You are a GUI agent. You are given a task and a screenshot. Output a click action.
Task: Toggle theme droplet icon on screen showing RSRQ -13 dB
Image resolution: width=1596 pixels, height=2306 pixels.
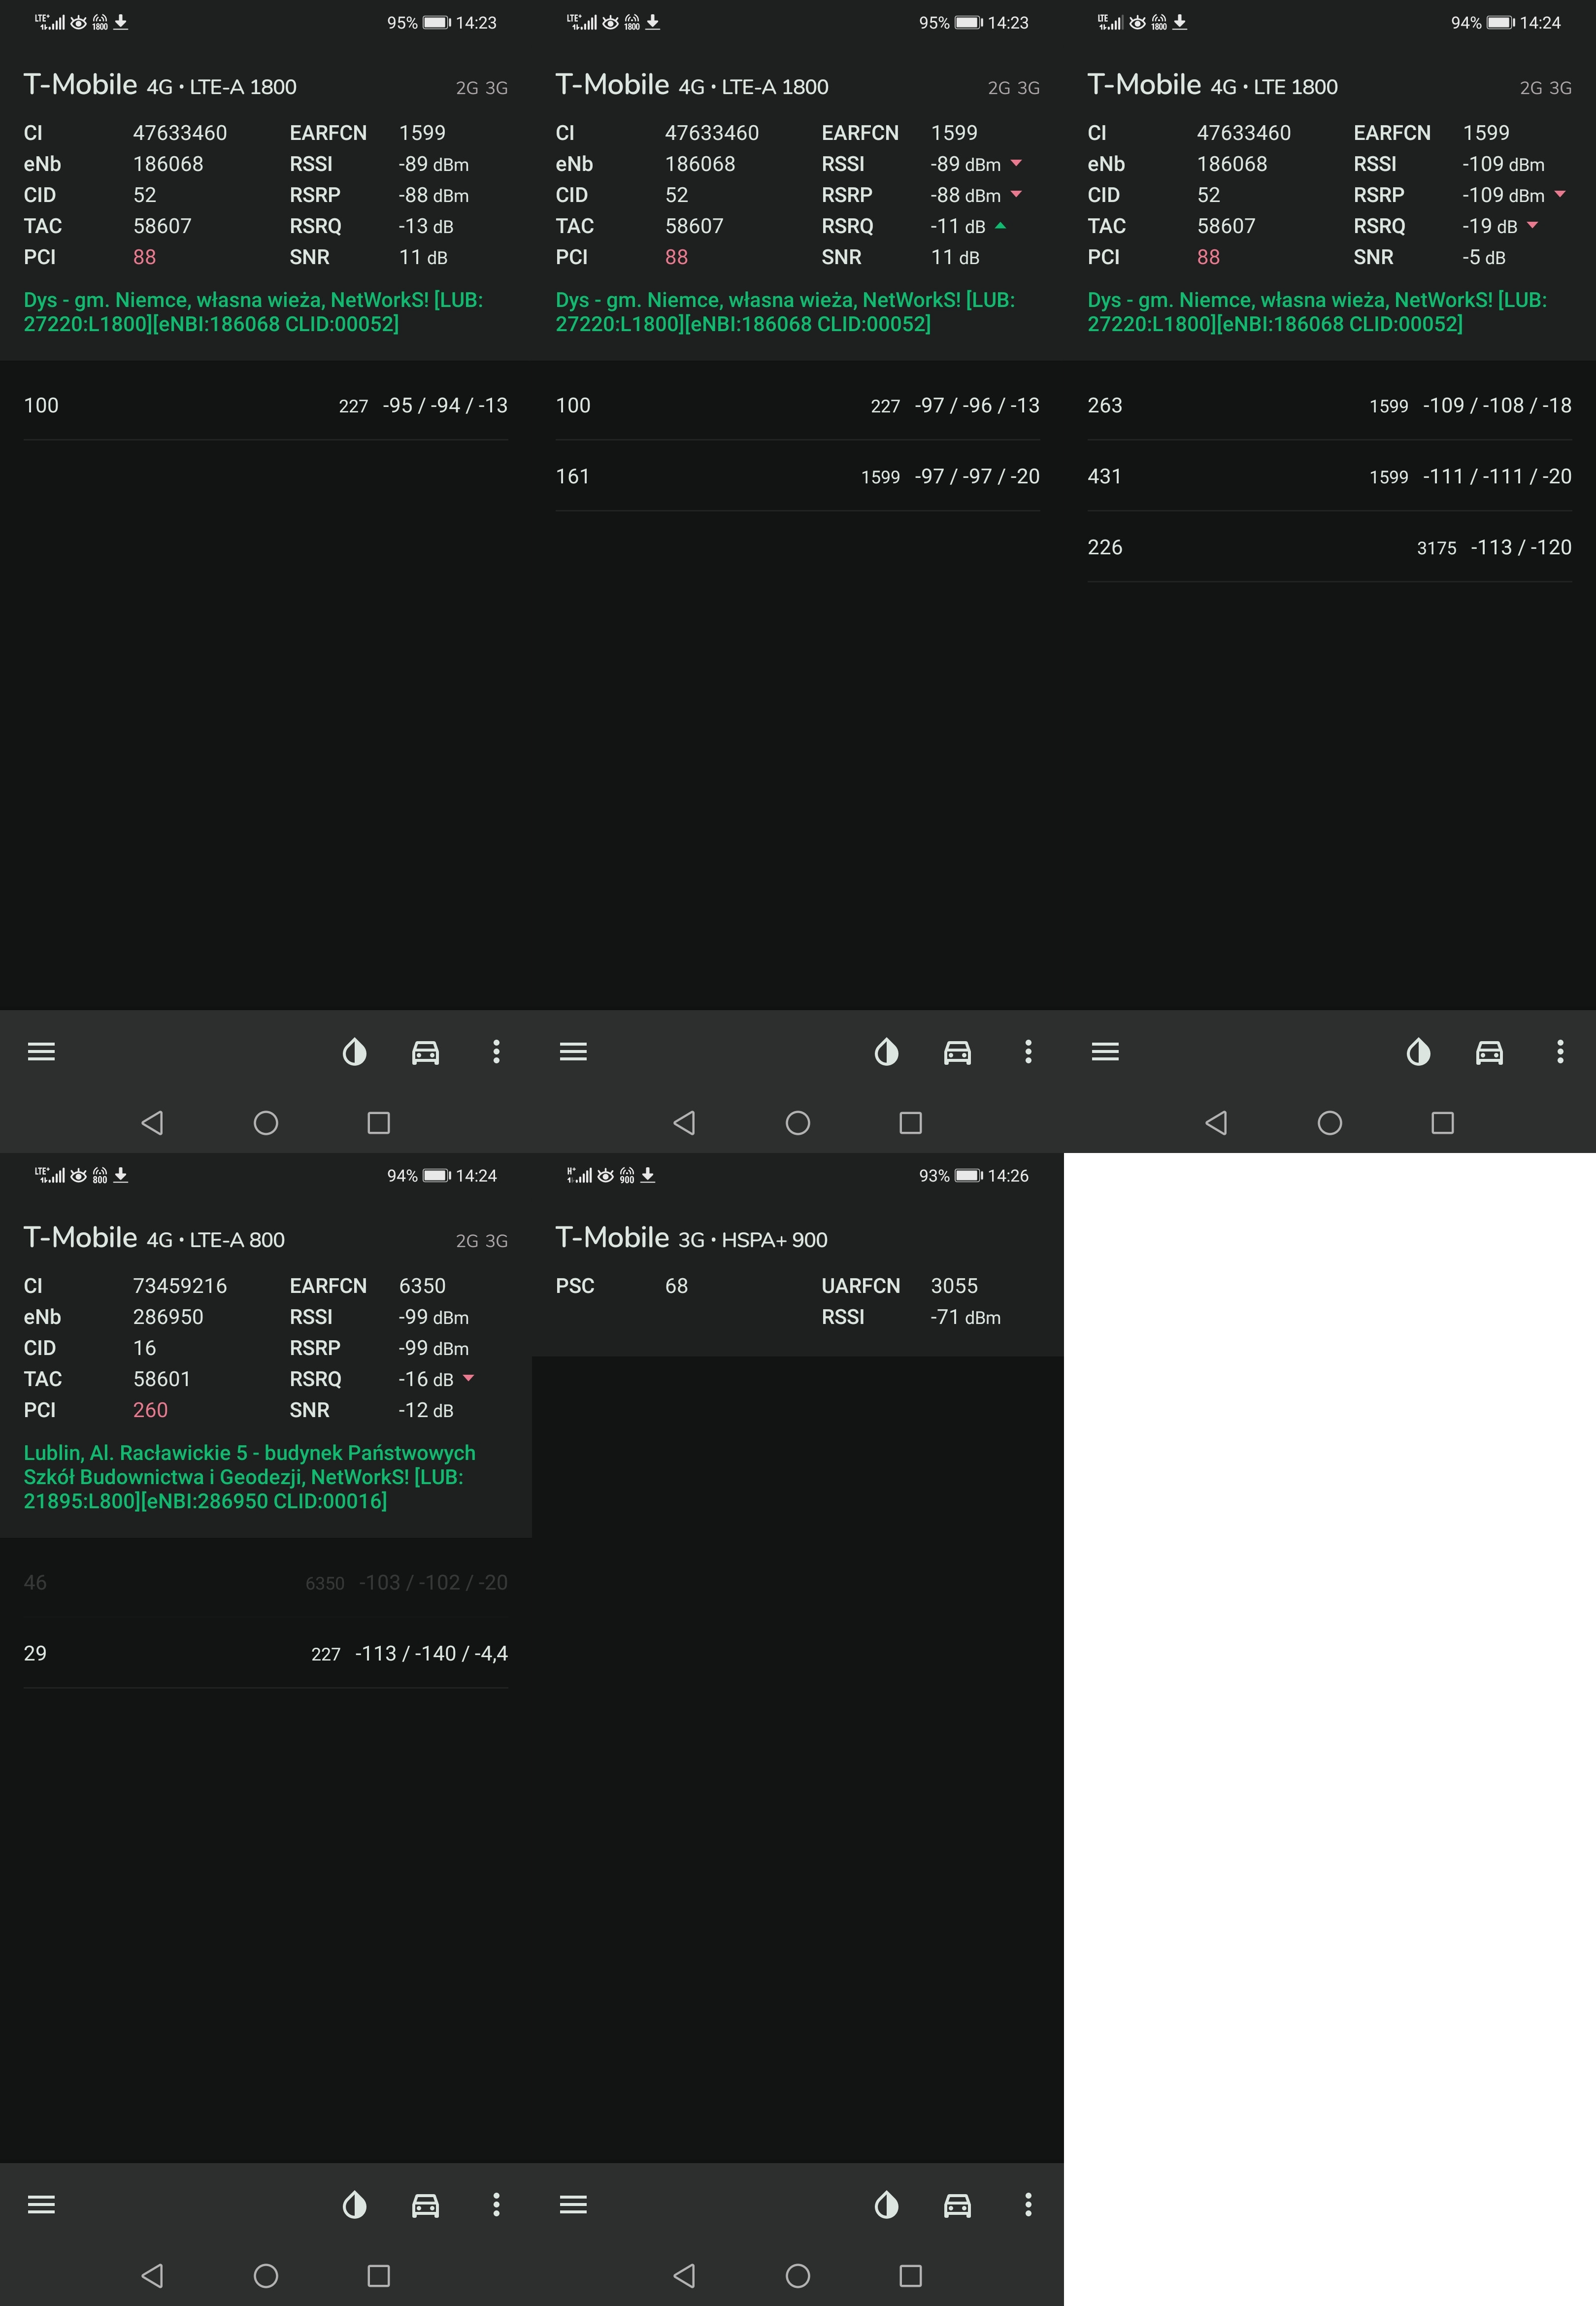(354, 1051)
